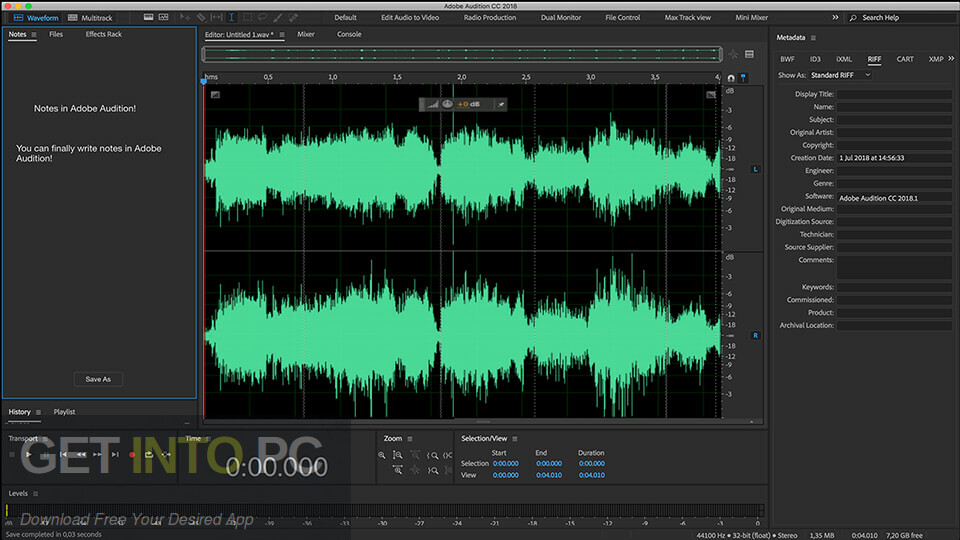Open the Show As Standard RIFF dropdown
960x540 pixels.
coord(841,75)
